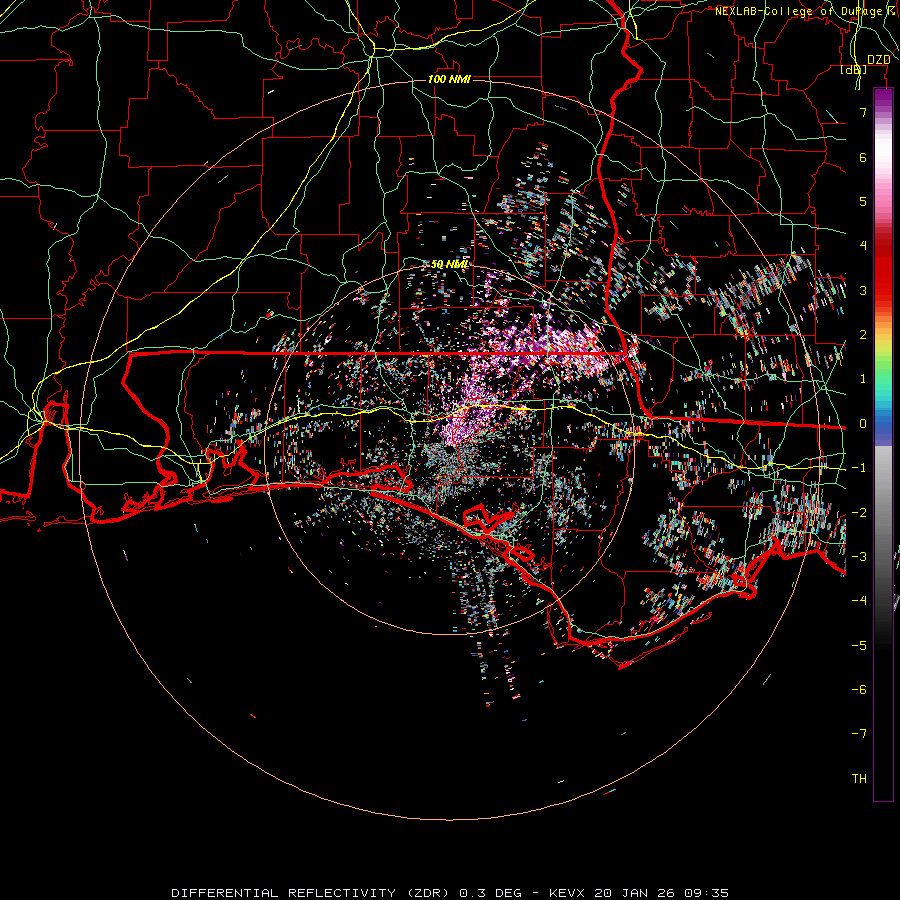
Task: Click the 4 value on the color scale
Action: (x=863, y=246)
